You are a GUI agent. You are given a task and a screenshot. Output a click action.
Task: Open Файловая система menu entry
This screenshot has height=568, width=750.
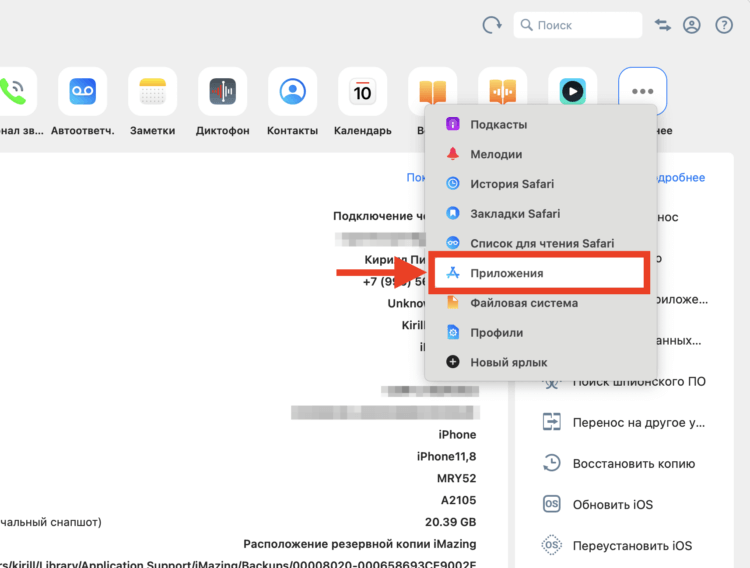click(540, 303)
